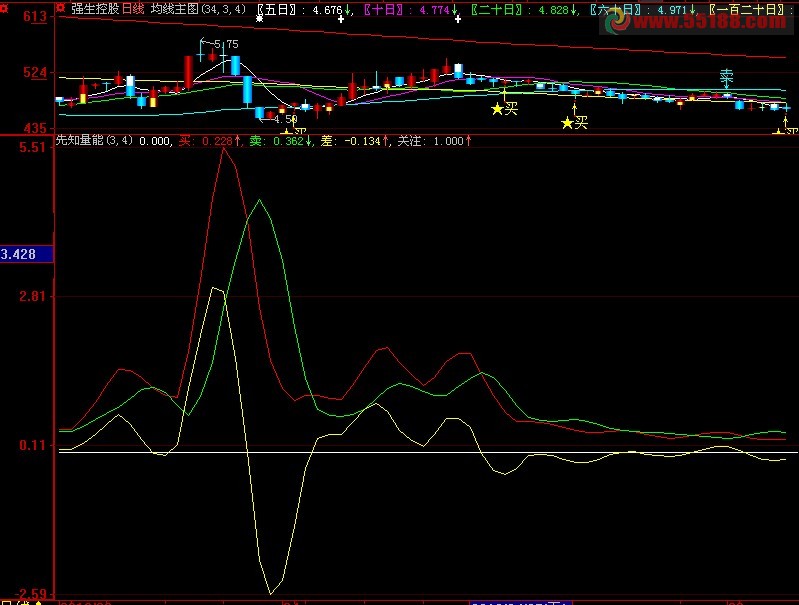Click the first ★买 buy signal marker
This screenshot has height=605, width=799.
click(x=504, y=109)
